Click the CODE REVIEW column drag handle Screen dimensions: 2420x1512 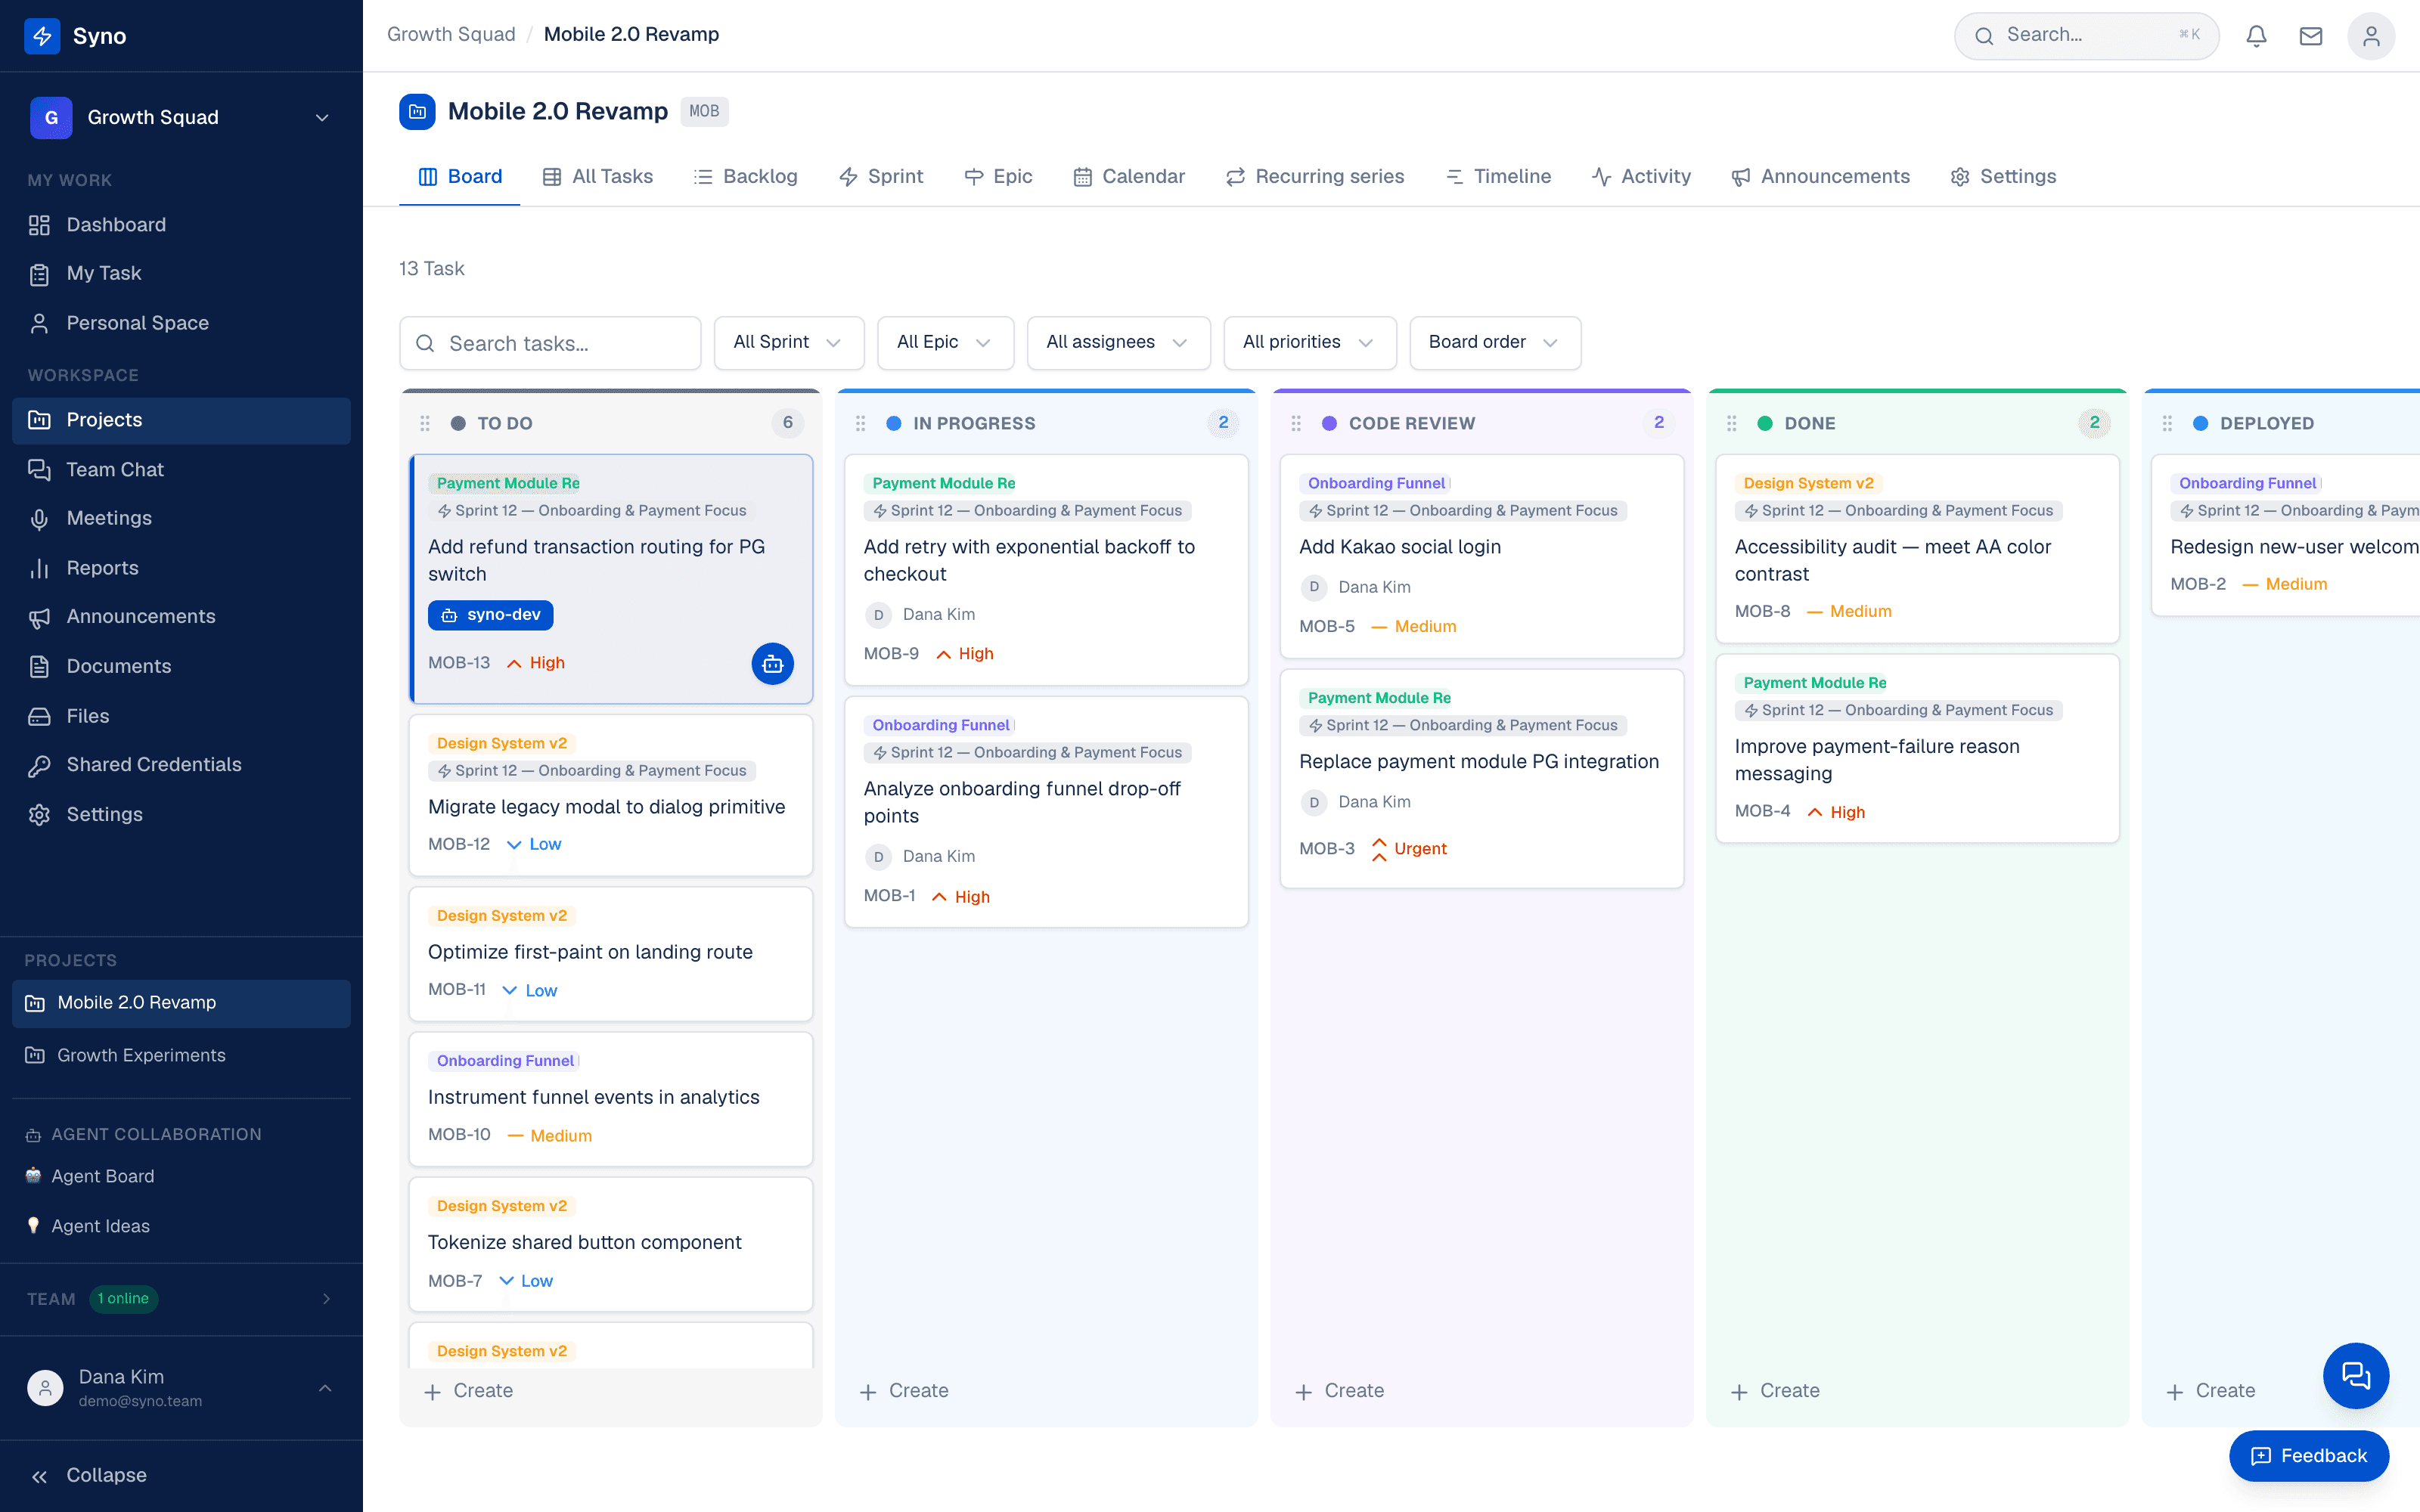pyautogui.click(x=1296, y=423)
